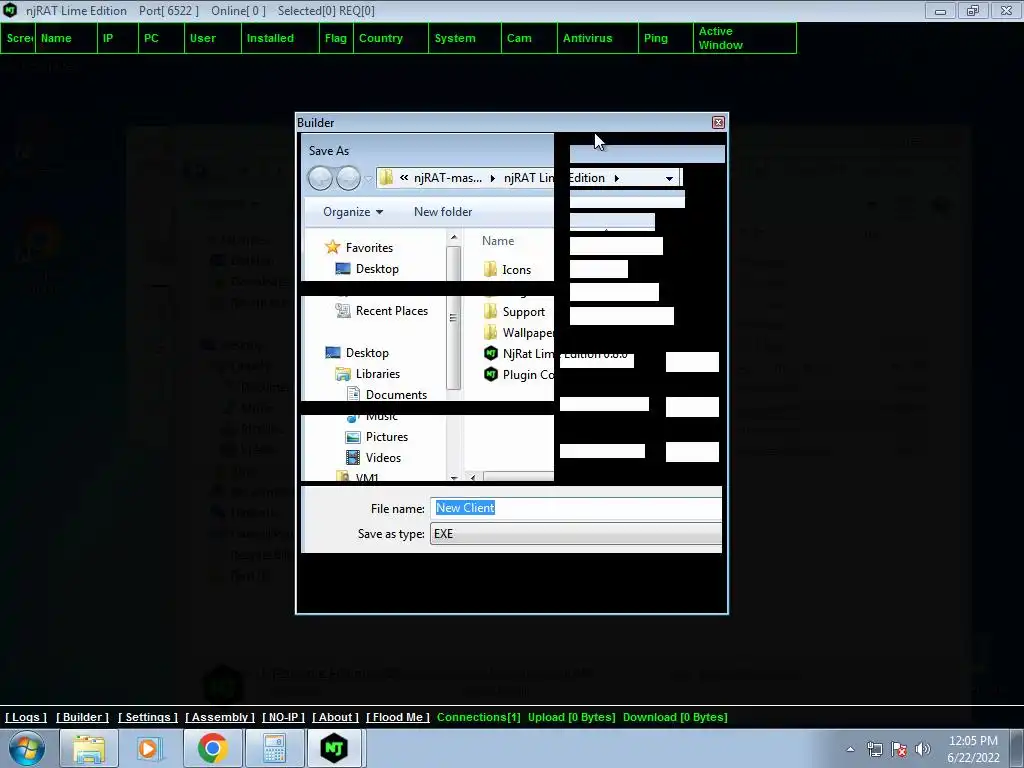This screenshot has width=1024, height=768.
Task: Click the network tray icon
Action: (874, 749)
